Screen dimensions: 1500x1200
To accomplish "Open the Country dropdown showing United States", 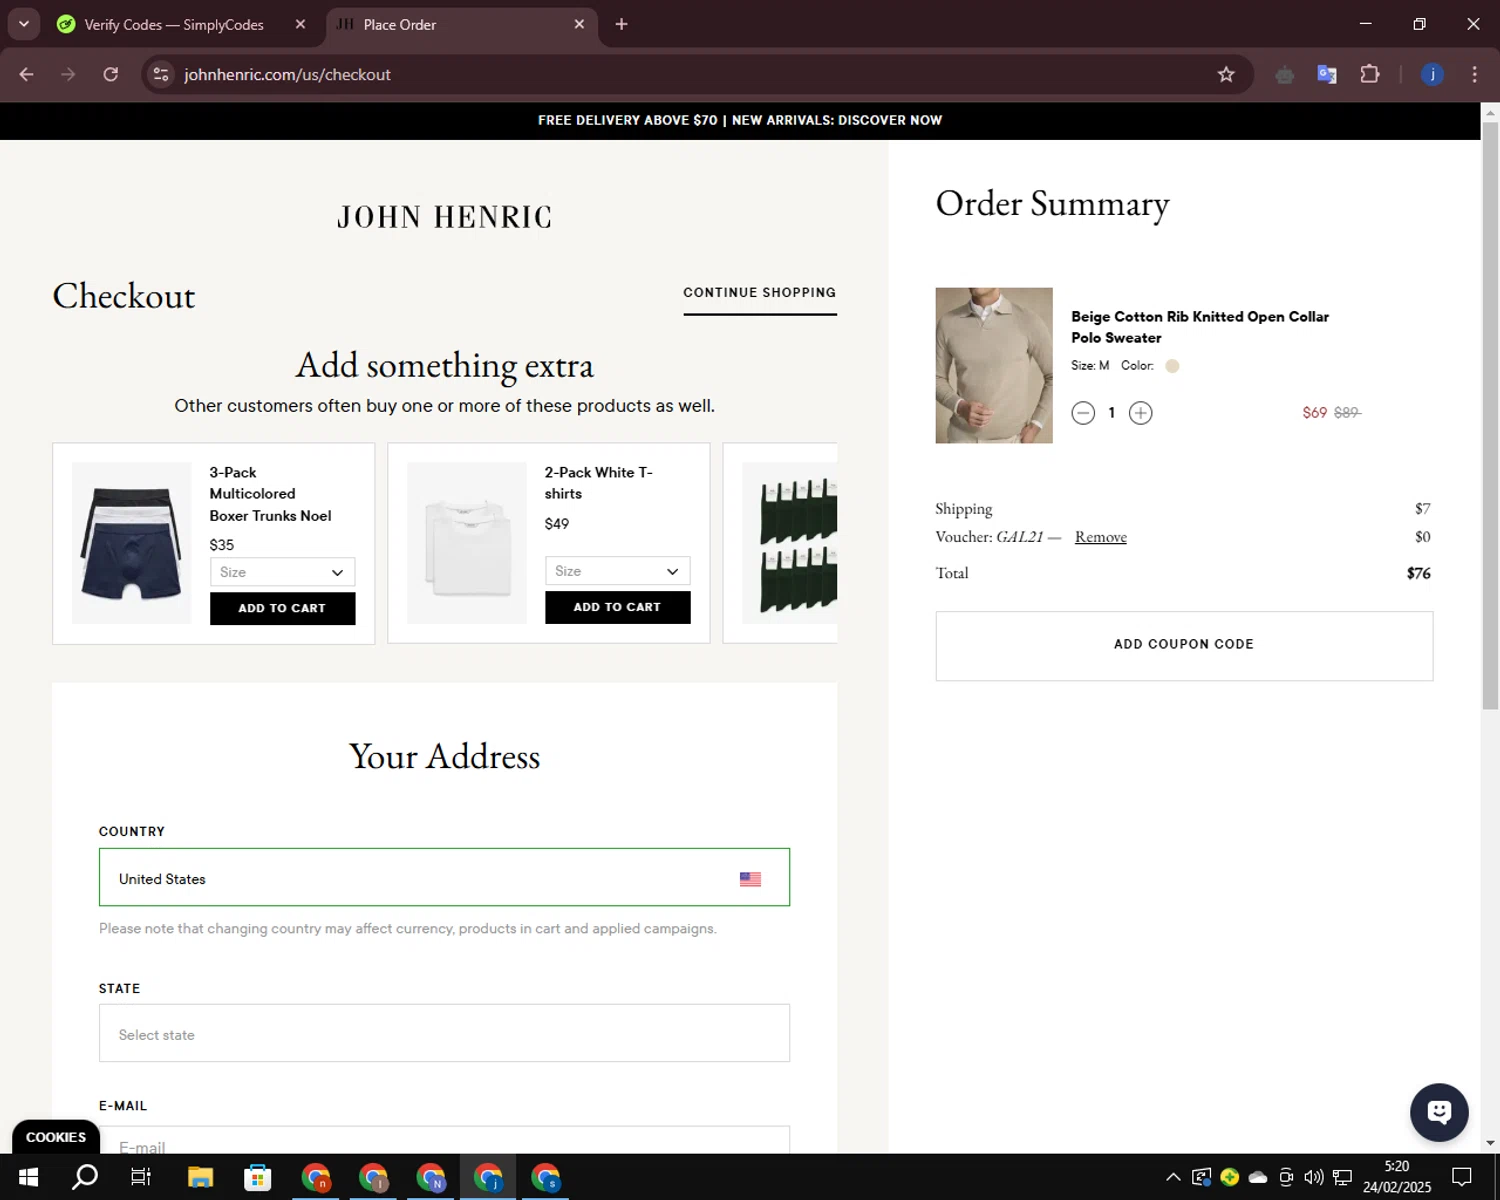I will [444, 877].
